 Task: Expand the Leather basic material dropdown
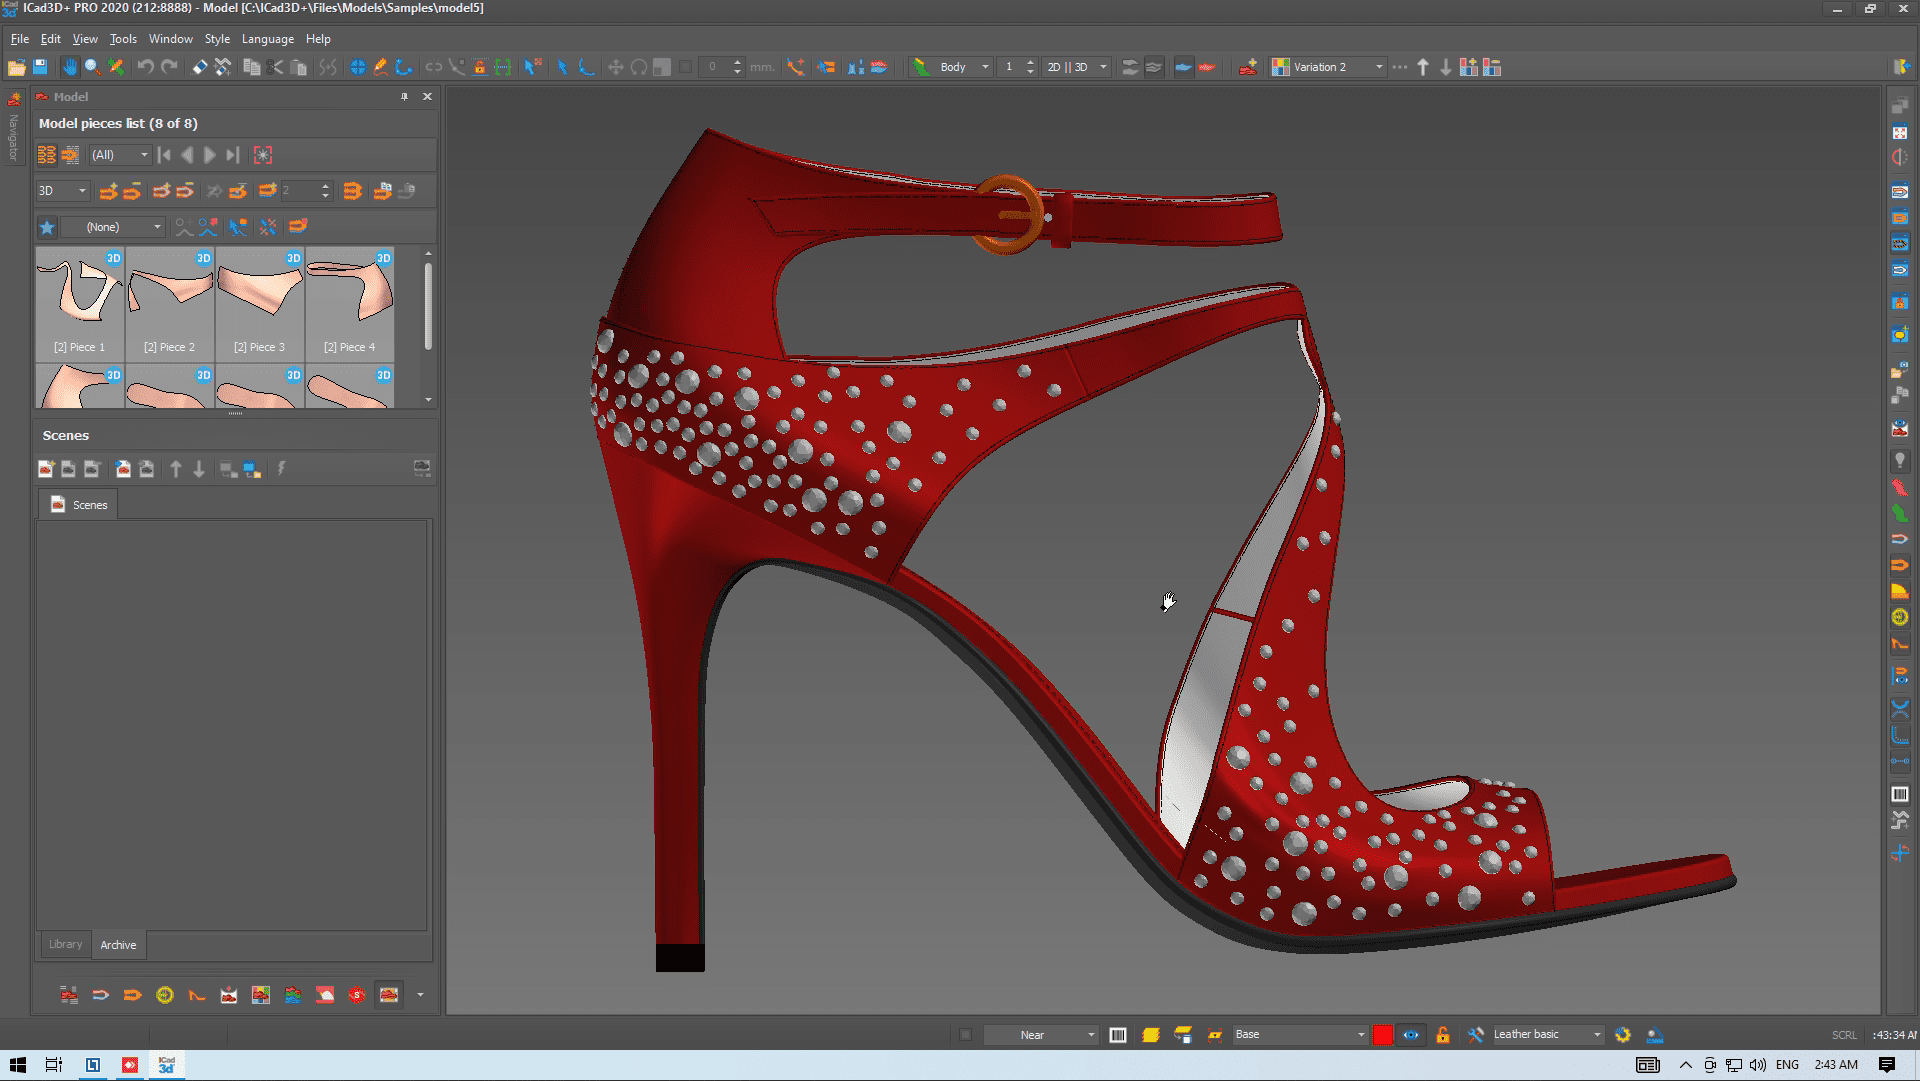click(1597, 1035)
